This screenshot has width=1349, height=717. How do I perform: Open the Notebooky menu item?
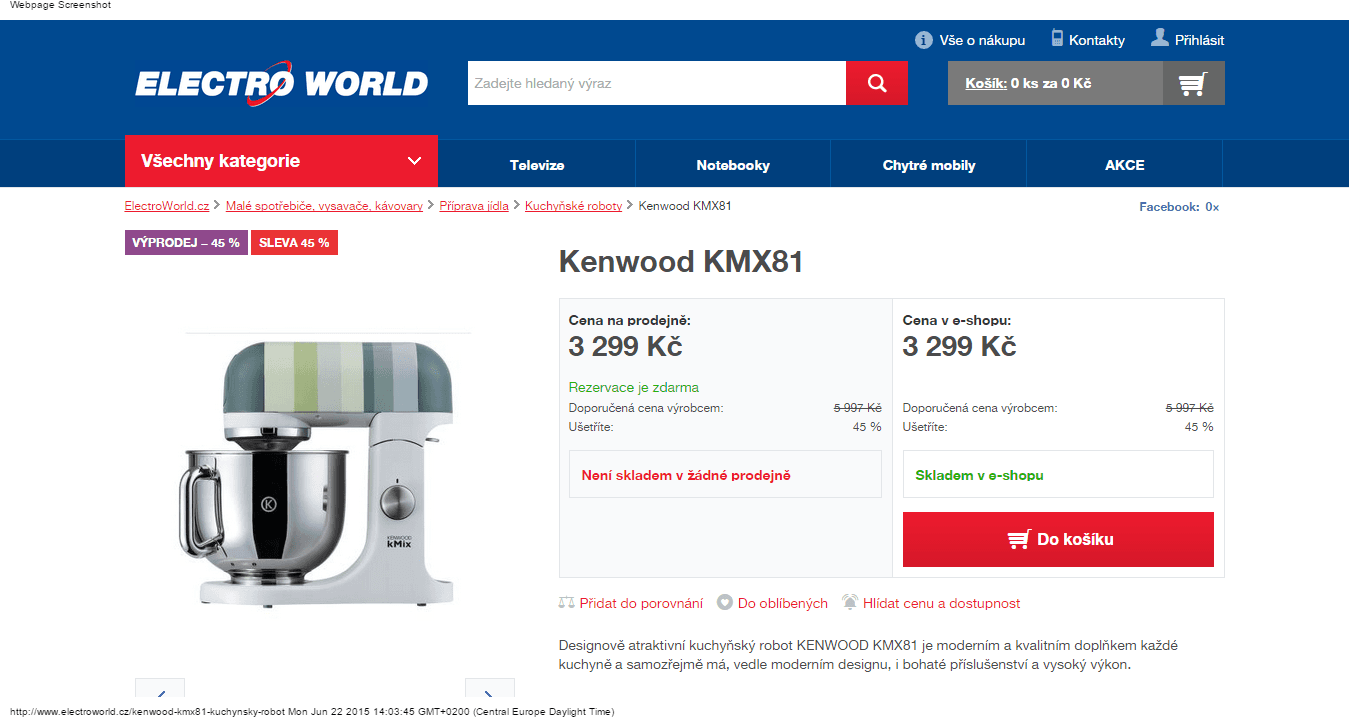(x=733, y=165)
